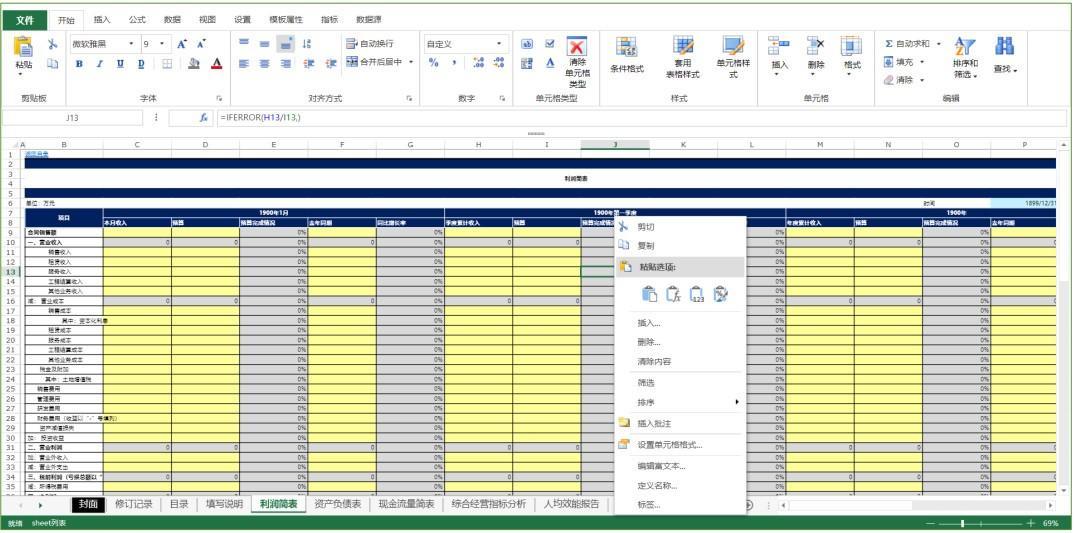The width and height of the screenshot is (1074, 533).
Task: Open the Sort (排序) submenu in context menu
Action: [679, 402]
